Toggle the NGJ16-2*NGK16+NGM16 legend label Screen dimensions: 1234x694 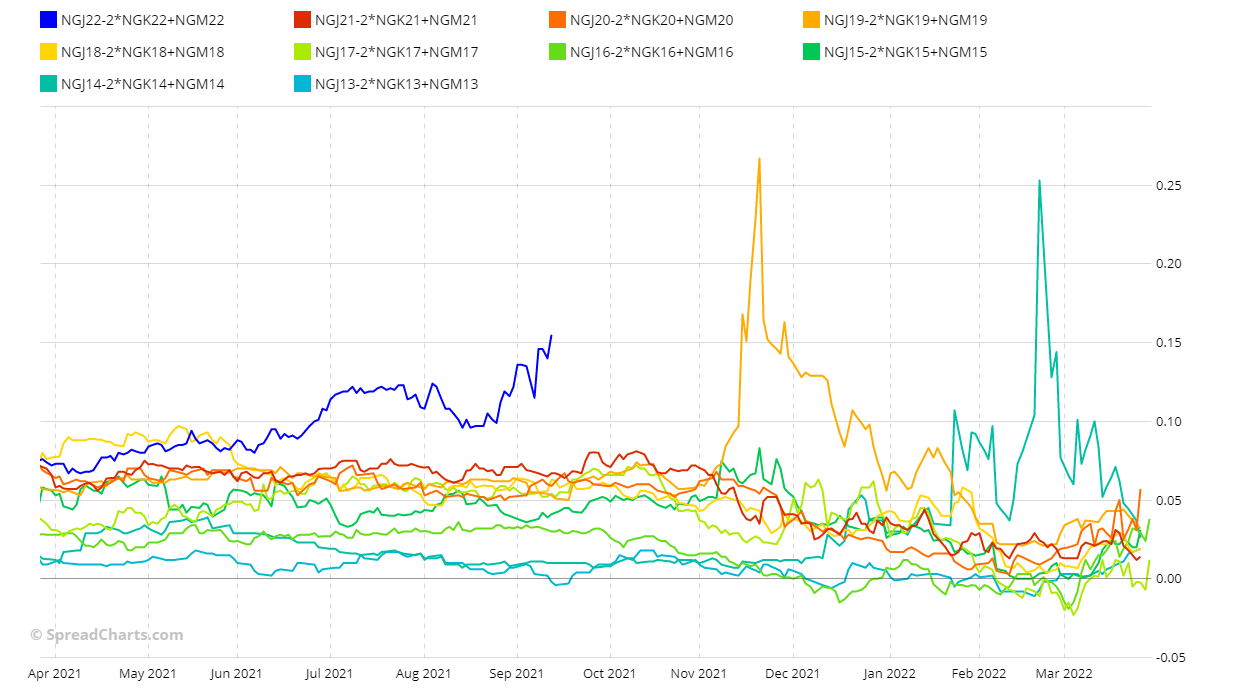(652, 52)
